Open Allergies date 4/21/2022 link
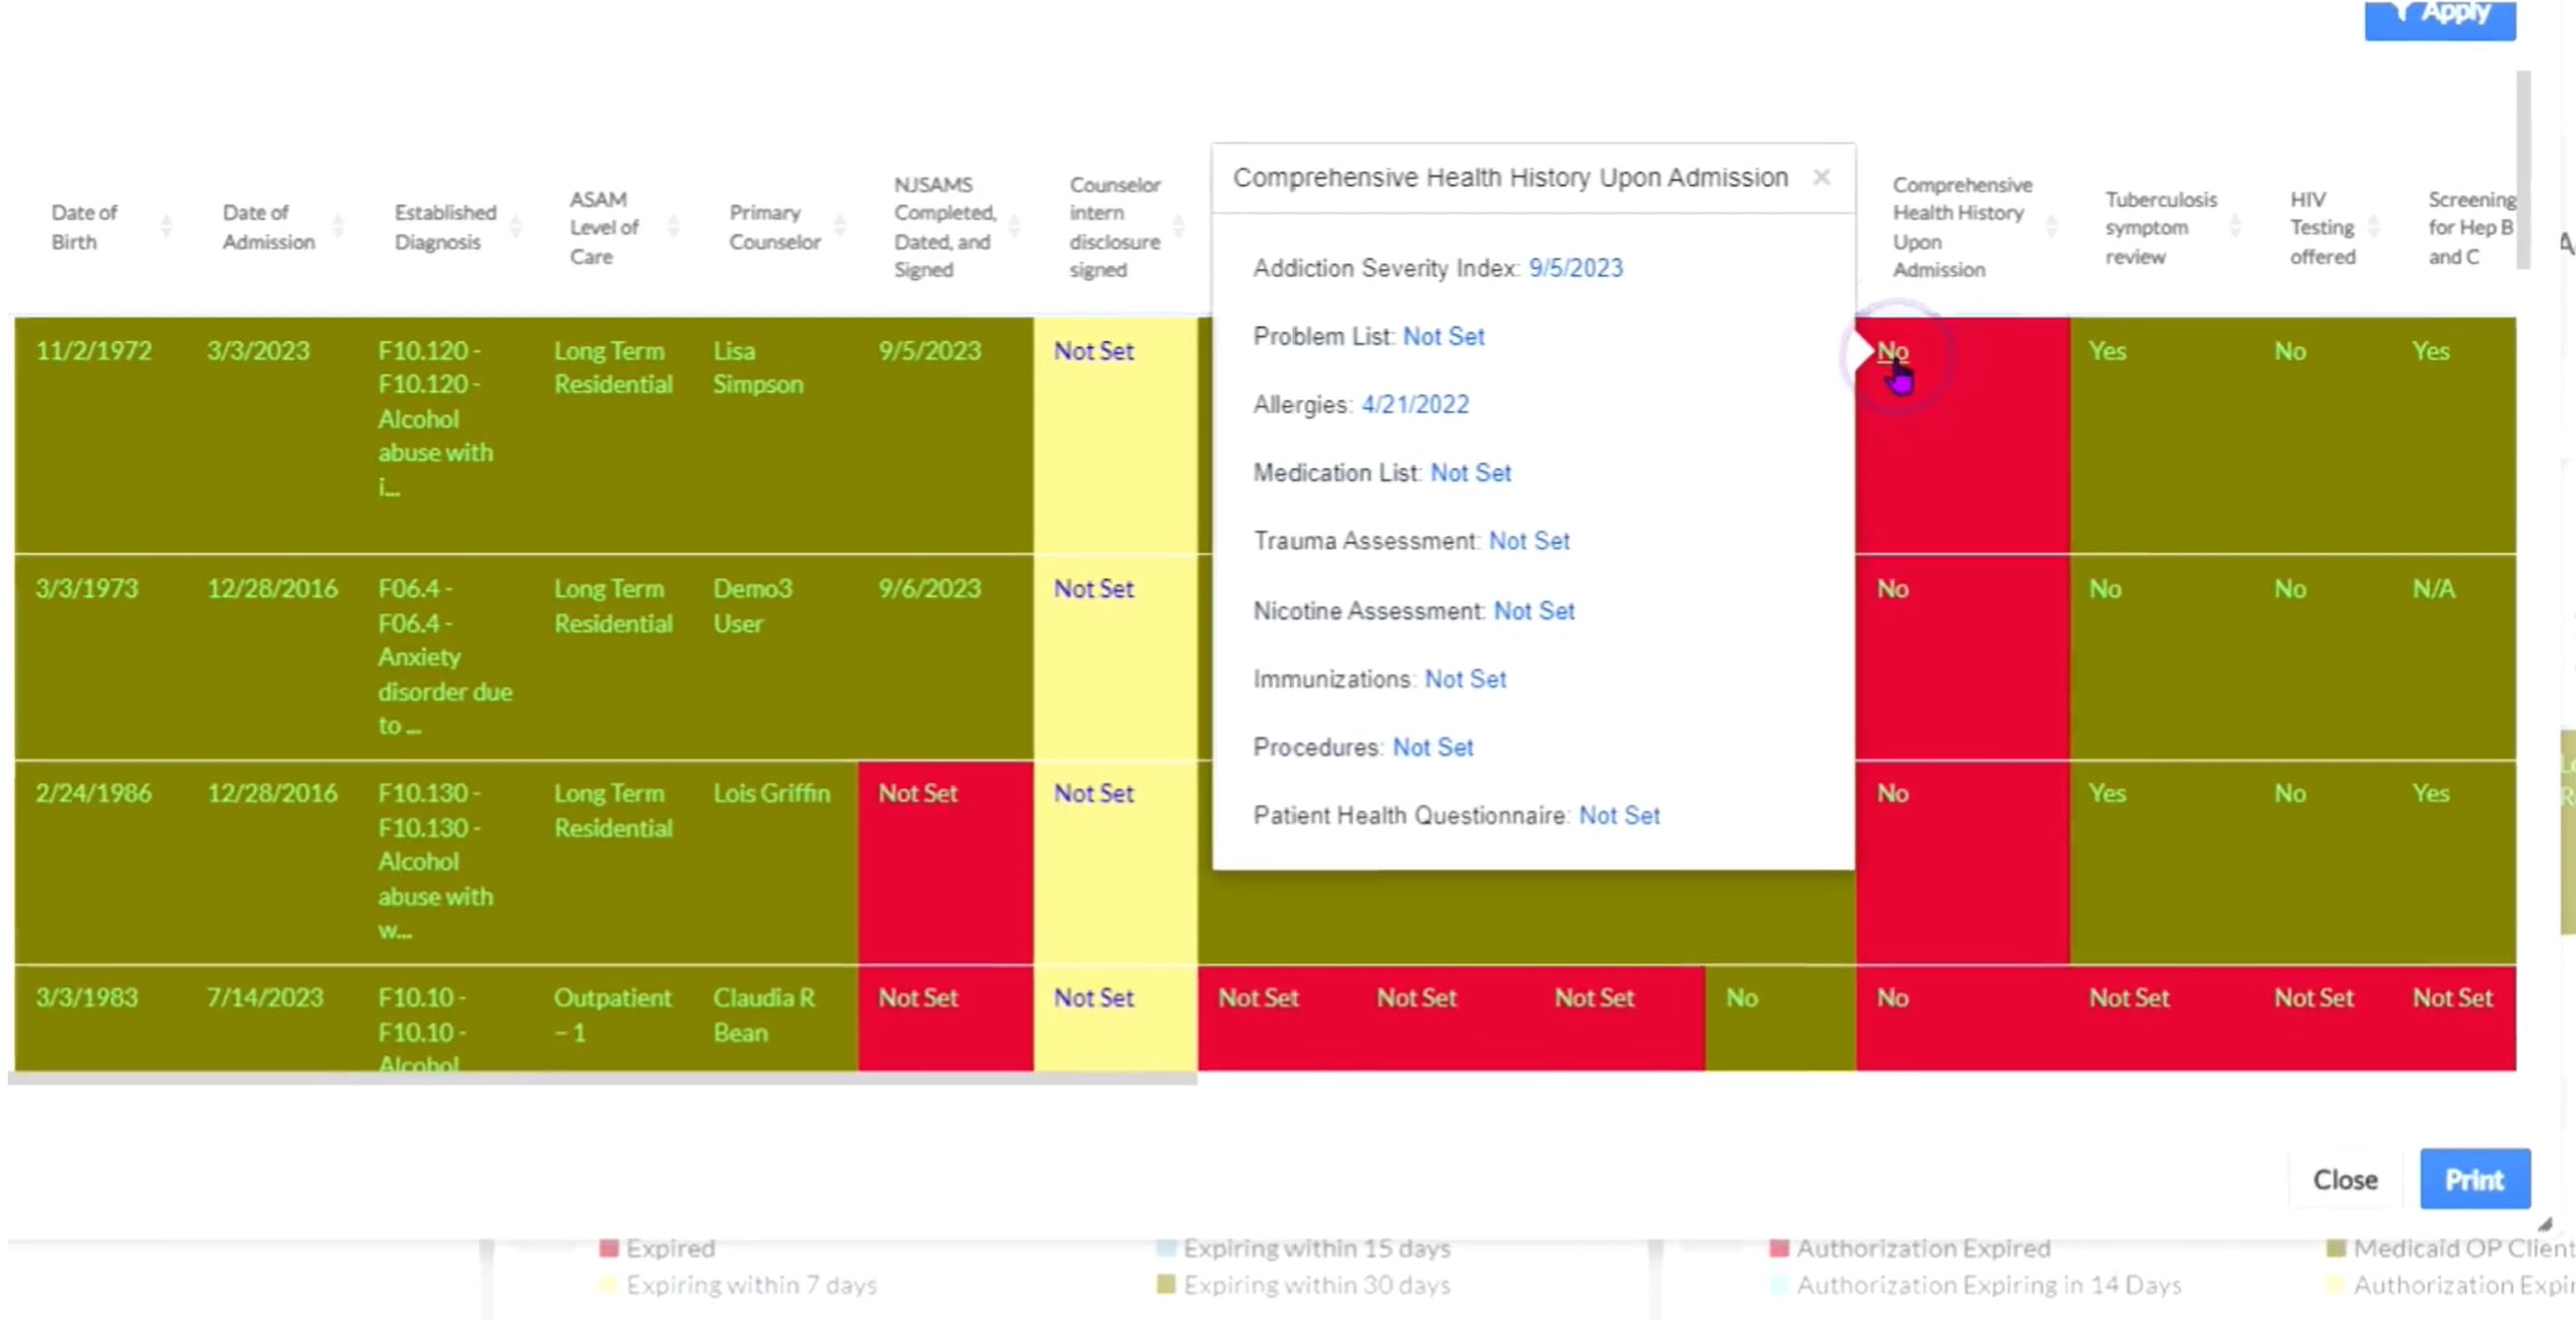Screen dimensions: 2576x1320 coord(1415,404)
